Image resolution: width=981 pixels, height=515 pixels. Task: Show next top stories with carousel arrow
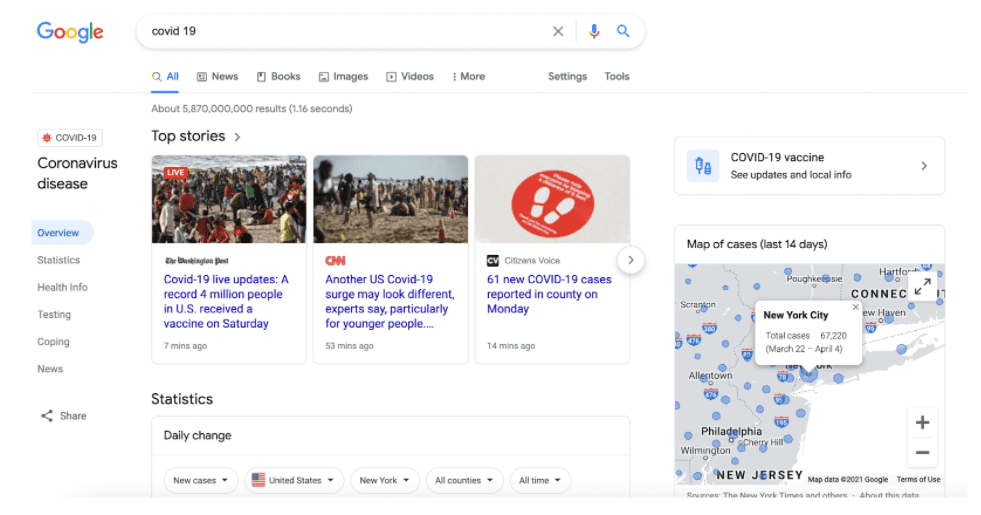tap(631, 260)
